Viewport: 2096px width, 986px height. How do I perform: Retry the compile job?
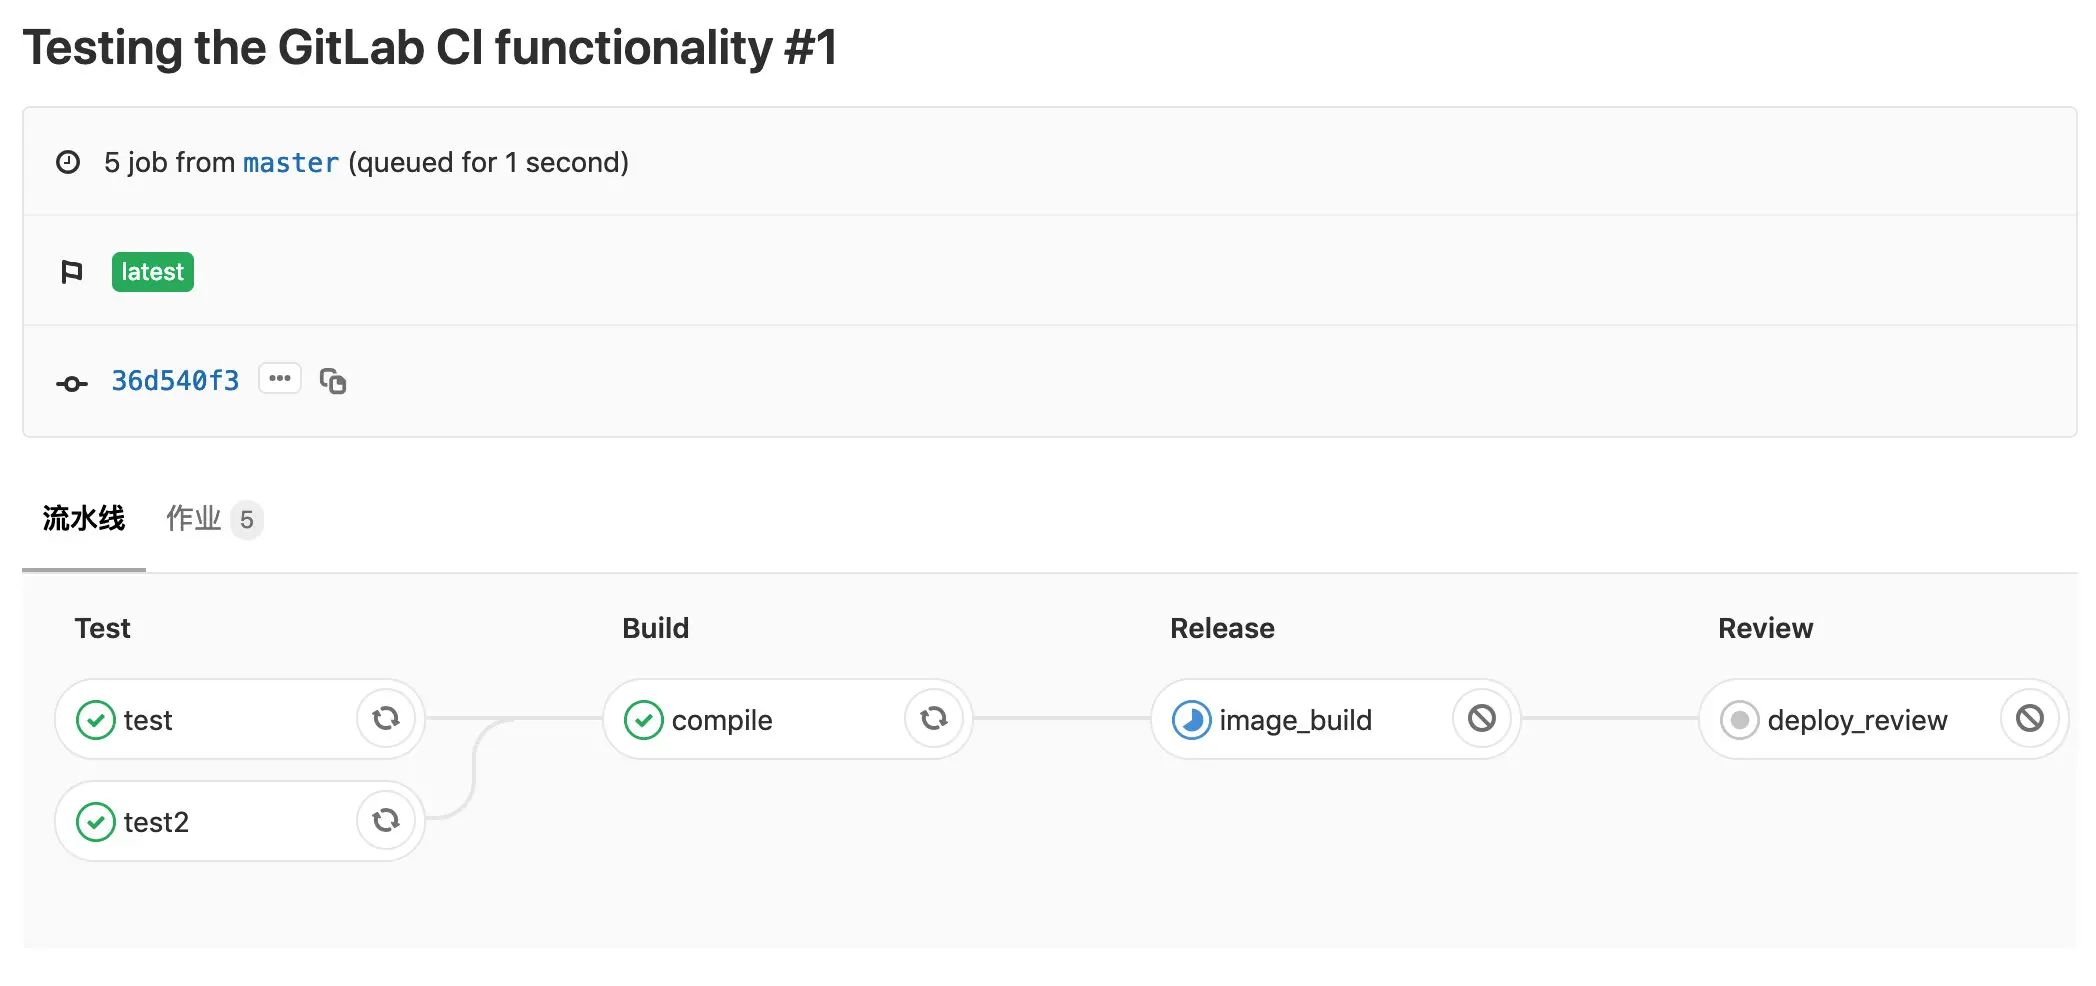click(x=934, y=718)
